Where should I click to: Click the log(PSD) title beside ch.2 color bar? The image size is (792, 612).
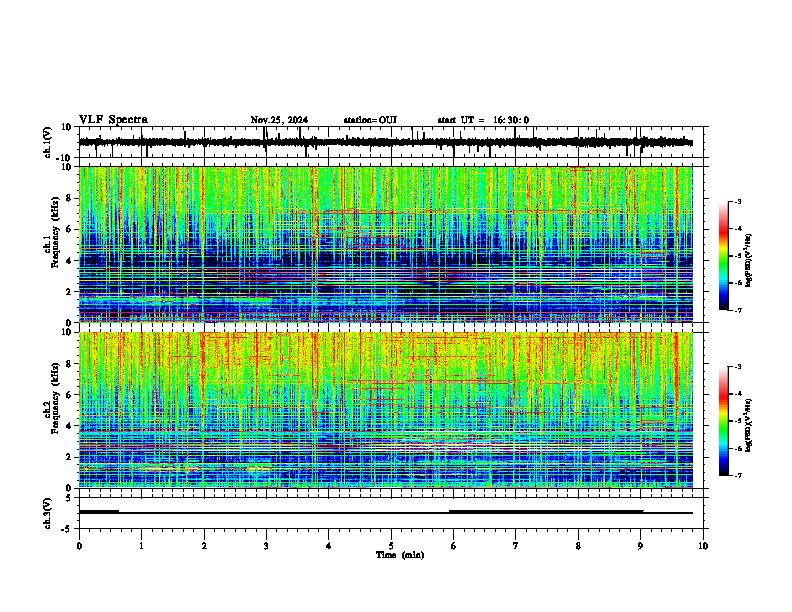(749, 425)
